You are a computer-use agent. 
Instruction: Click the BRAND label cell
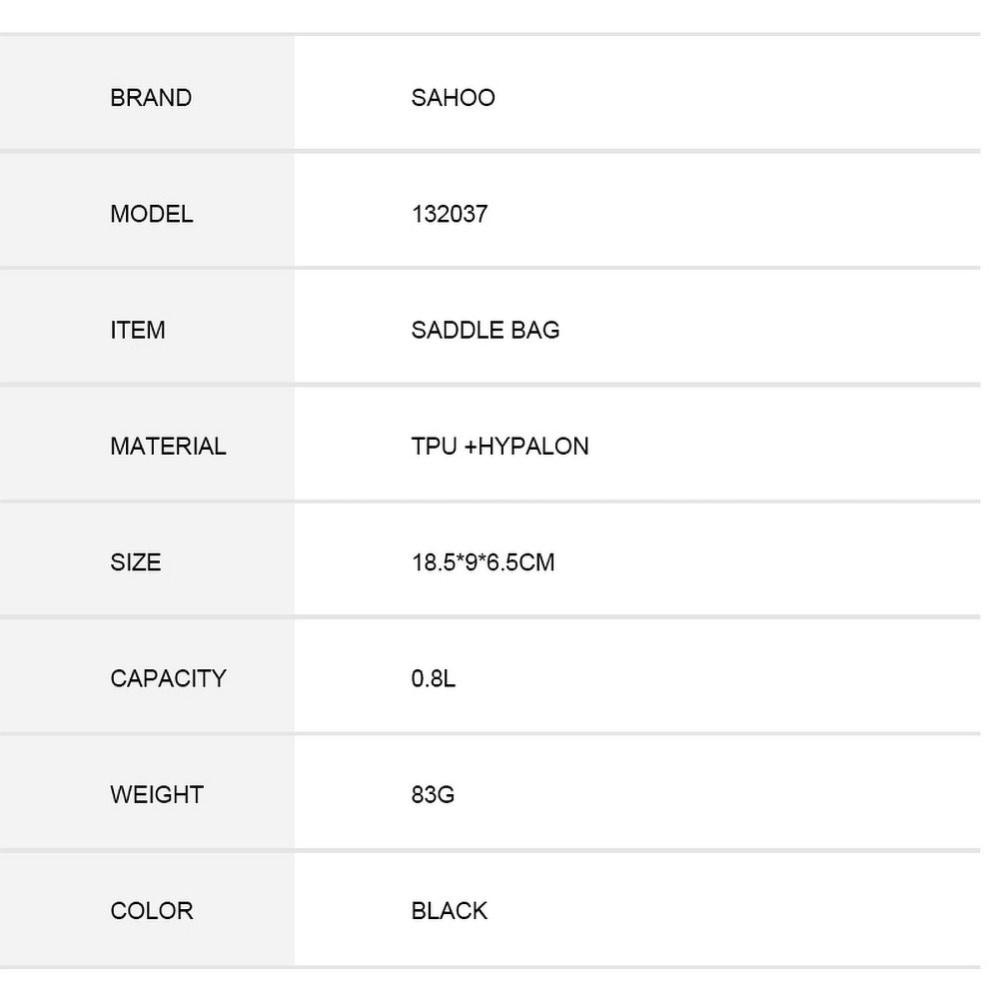(x=147, y=93)
